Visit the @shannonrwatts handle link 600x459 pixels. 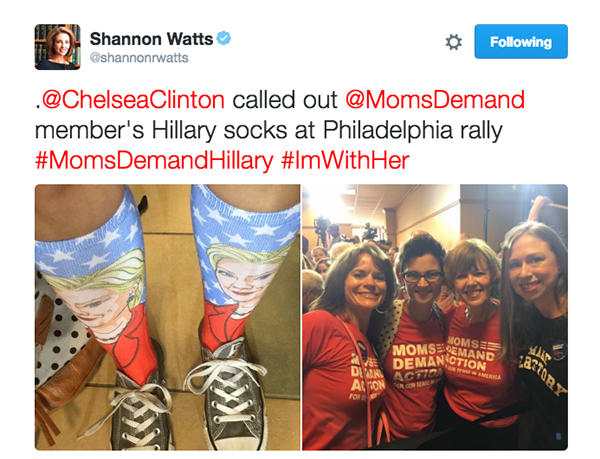point(139,58)
